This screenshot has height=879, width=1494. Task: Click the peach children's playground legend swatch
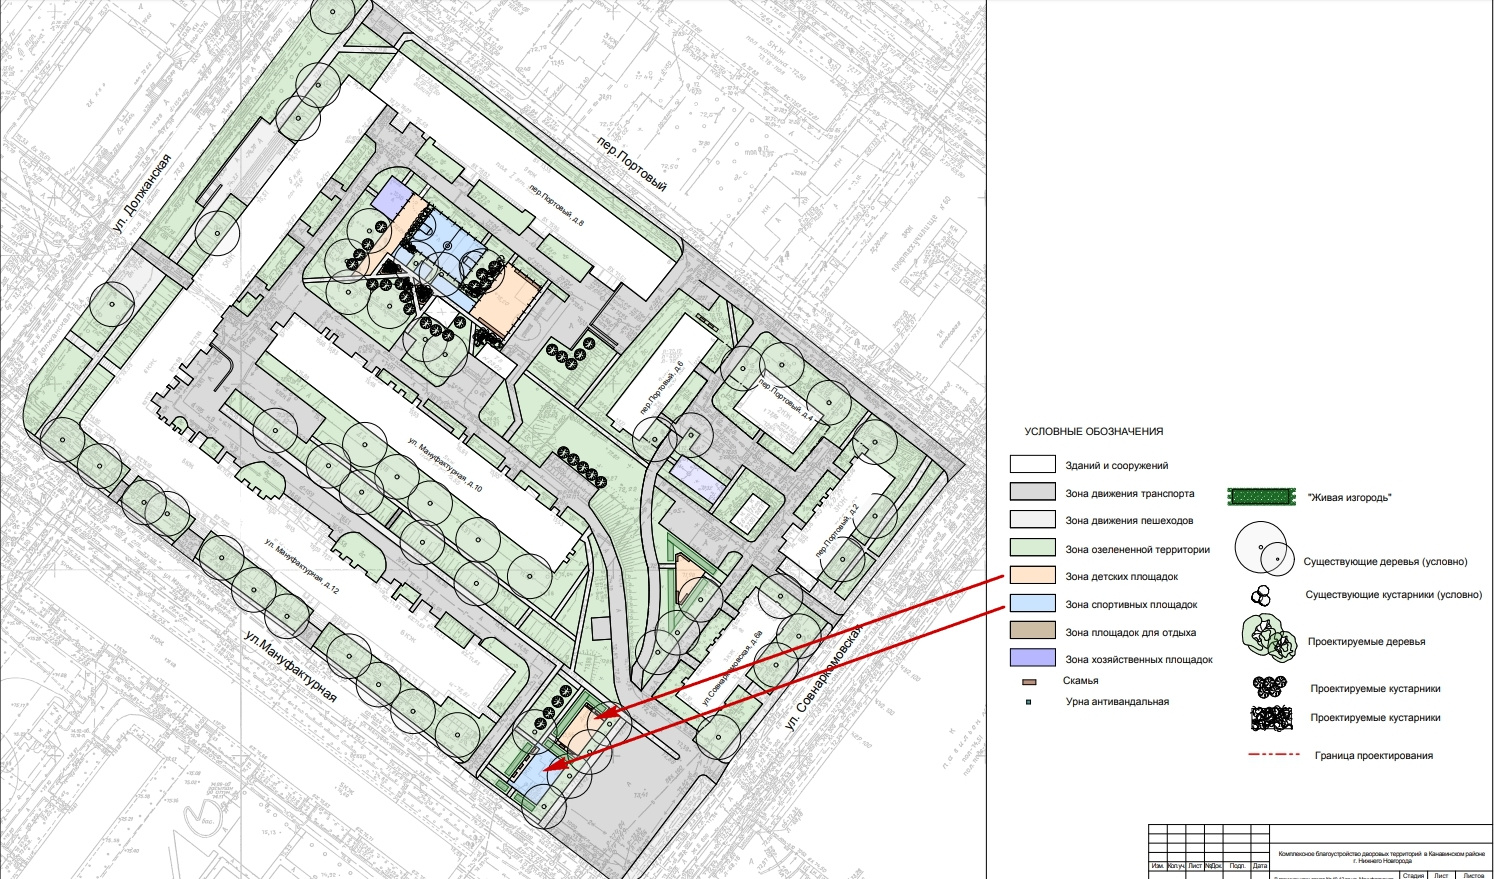click(x=1032, y=576)
